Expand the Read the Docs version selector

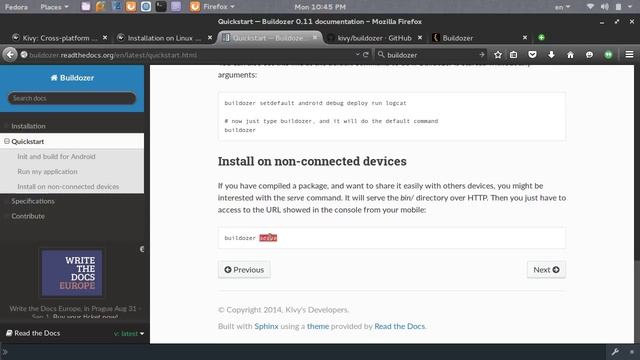(129, 333)
